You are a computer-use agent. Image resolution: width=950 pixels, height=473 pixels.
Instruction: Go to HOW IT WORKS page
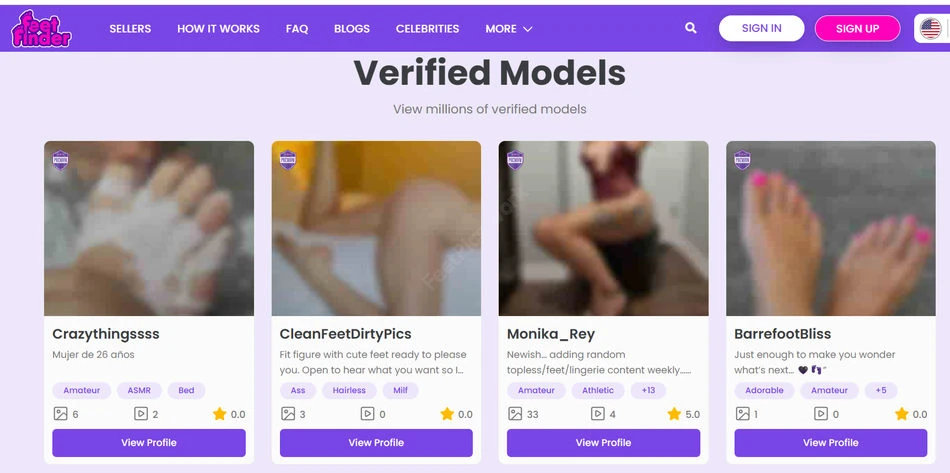coord(218,28)
